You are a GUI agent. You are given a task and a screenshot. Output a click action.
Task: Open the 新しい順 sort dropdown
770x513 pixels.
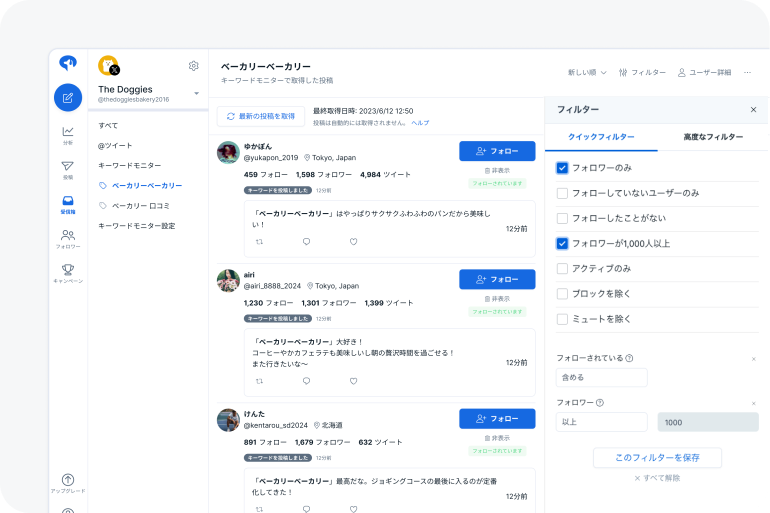coord(585,73)
